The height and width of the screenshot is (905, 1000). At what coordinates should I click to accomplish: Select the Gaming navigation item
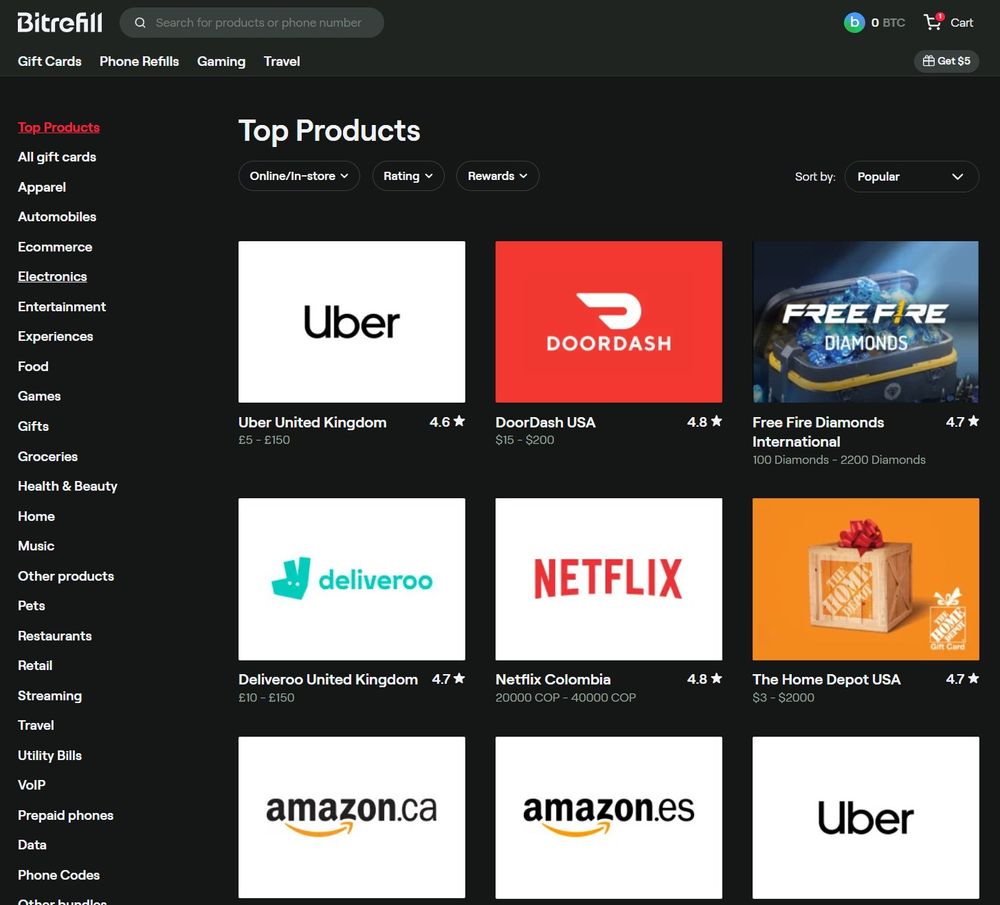(221, 61)
